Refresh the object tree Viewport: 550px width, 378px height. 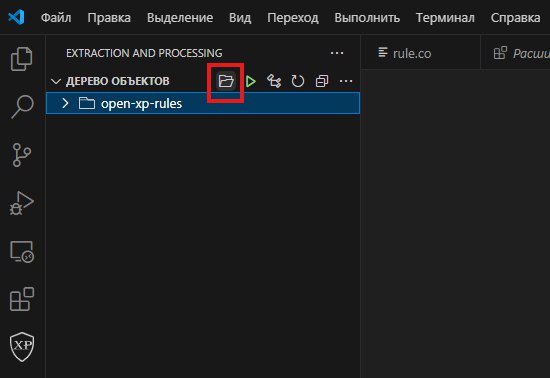(298, 81)
